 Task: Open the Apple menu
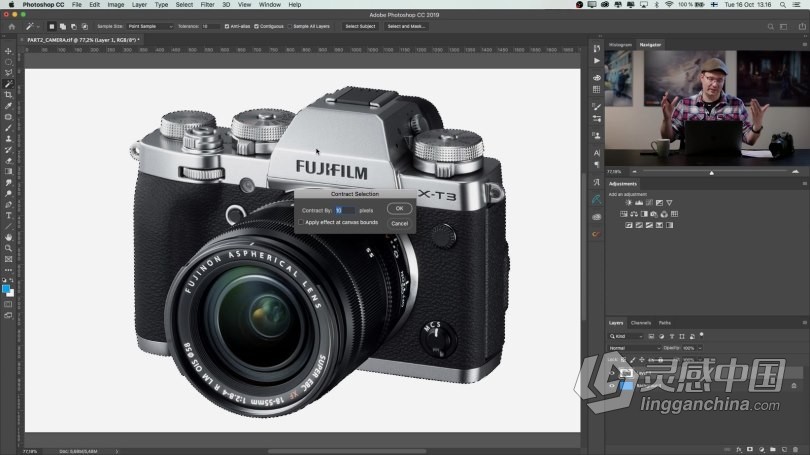(x=11, y=5)
